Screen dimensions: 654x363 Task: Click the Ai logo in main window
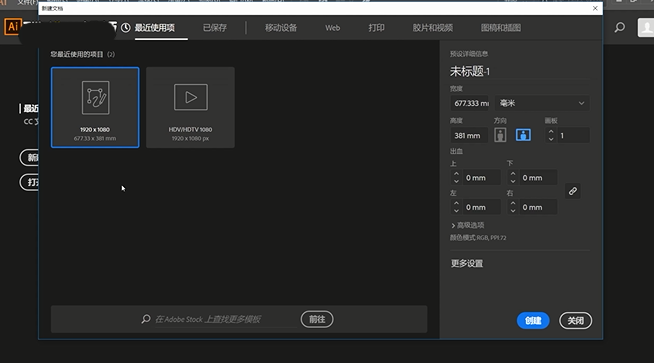point(13,27)
